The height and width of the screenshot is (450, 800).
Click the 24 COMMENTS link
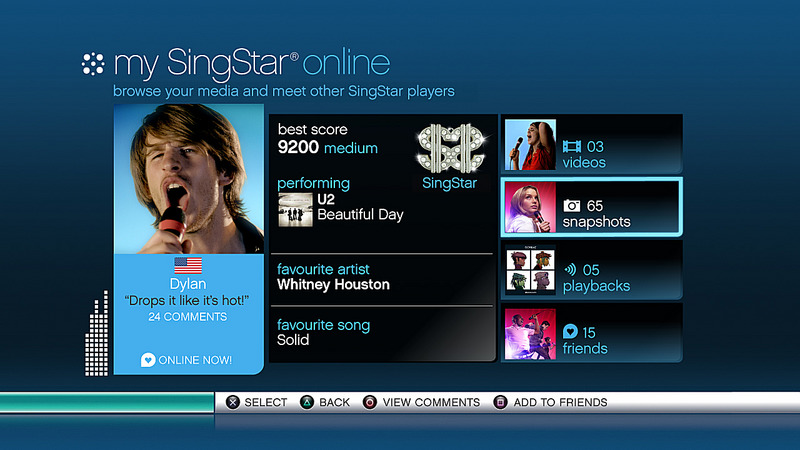coord(188,317)
